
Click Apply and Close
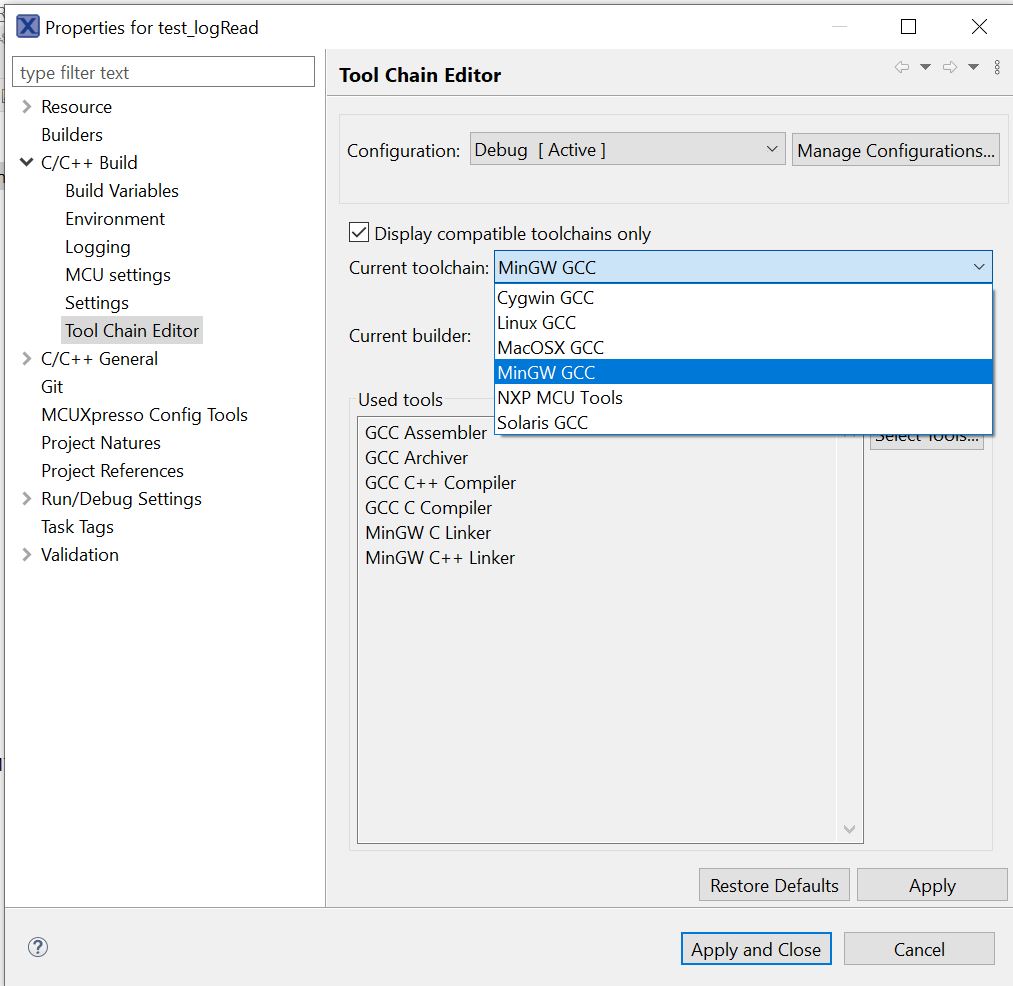755,948
